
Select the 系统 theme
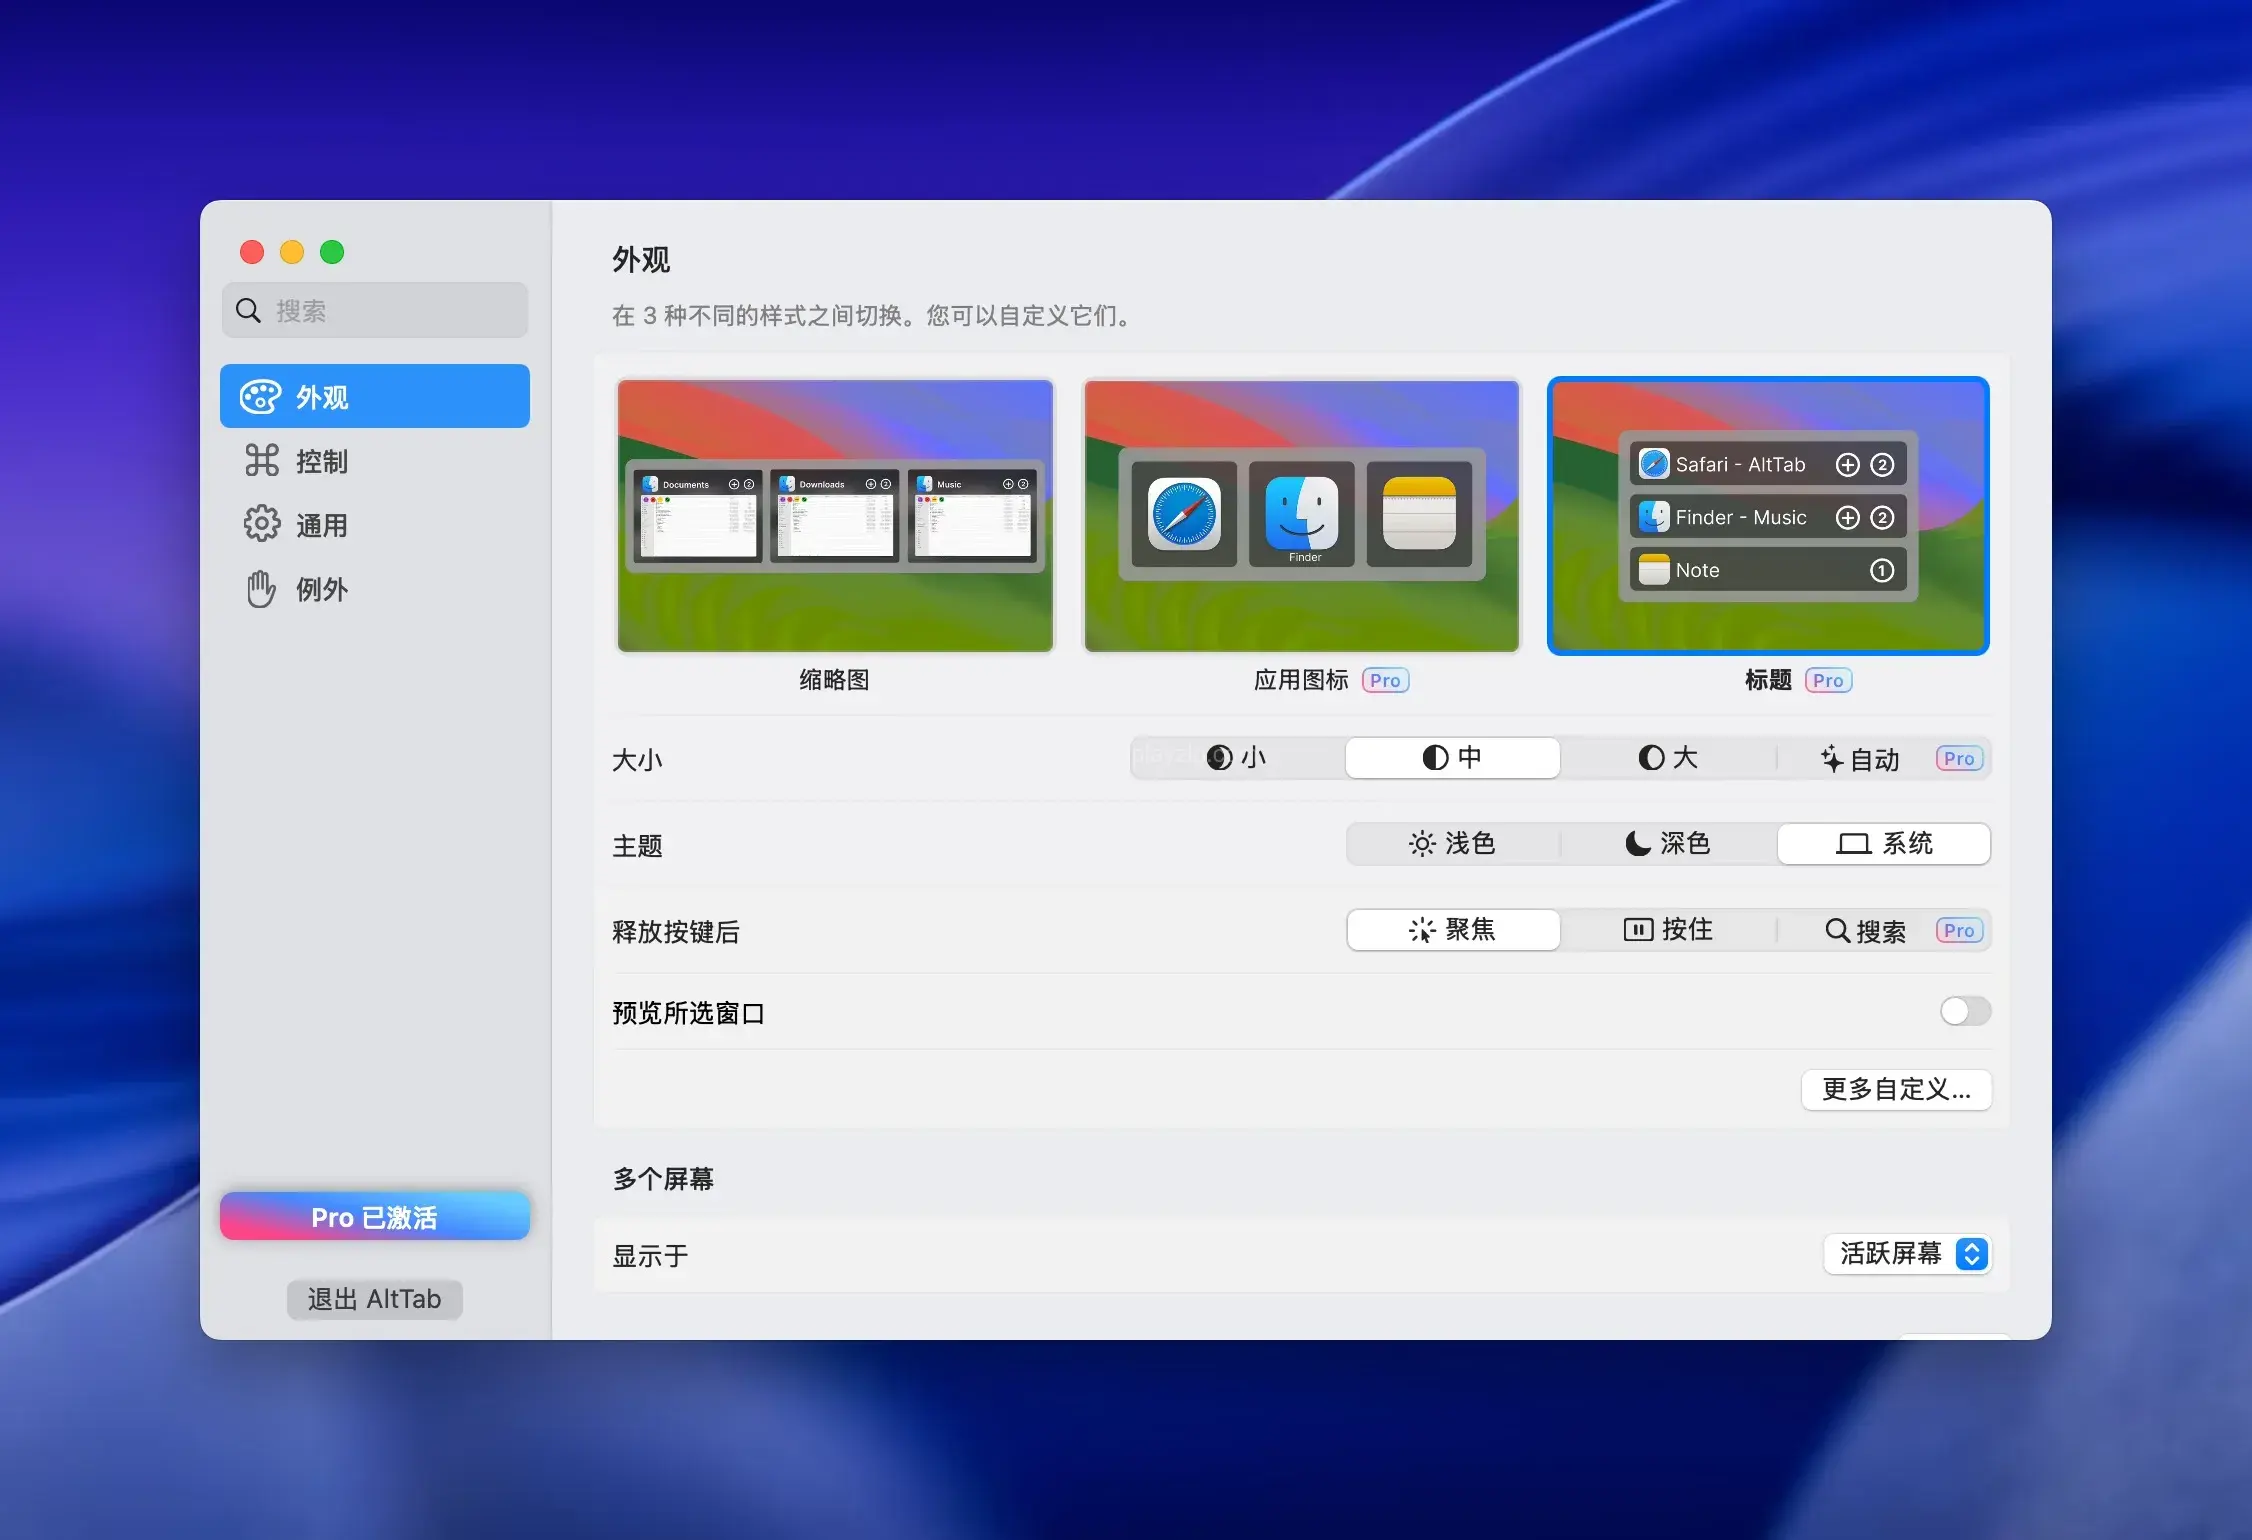coord(1884,844)
